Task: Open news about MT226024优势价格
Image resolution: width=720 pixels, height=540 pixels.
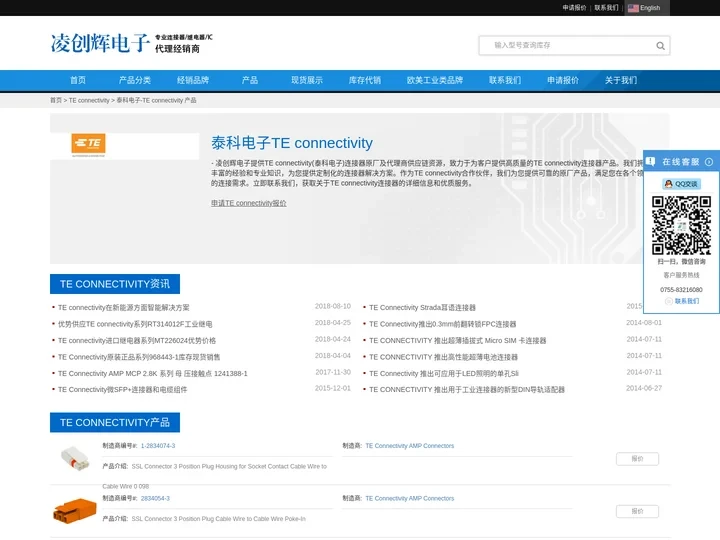Action: point(137,341)
